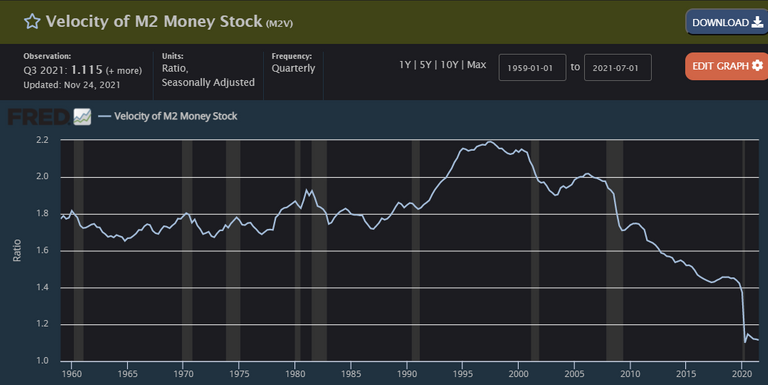Viewport: 768px width, 385px height.
Task: Open the EDIT GRAPH panel
Action: [x=727, y=66]
